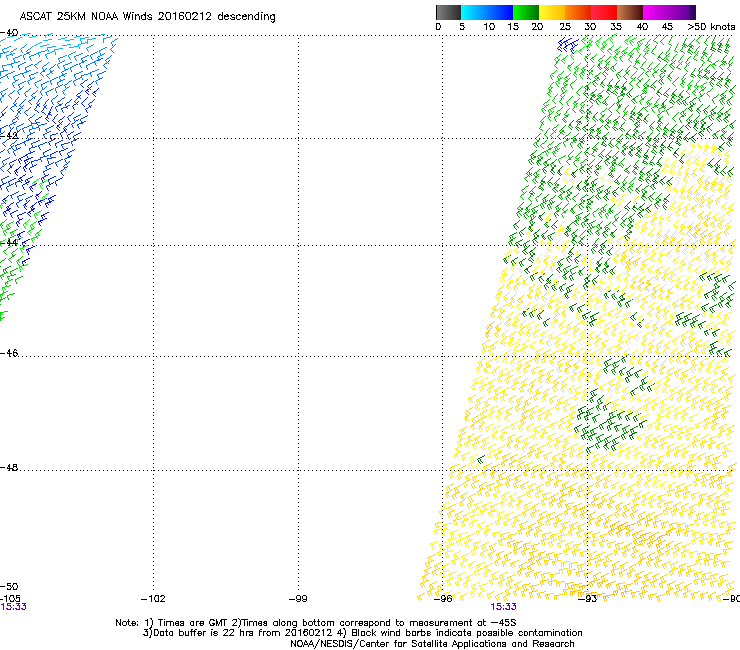Click the purple '15:33' time right of -96
This screenshot has width=740, height=650.
[504, 607]
